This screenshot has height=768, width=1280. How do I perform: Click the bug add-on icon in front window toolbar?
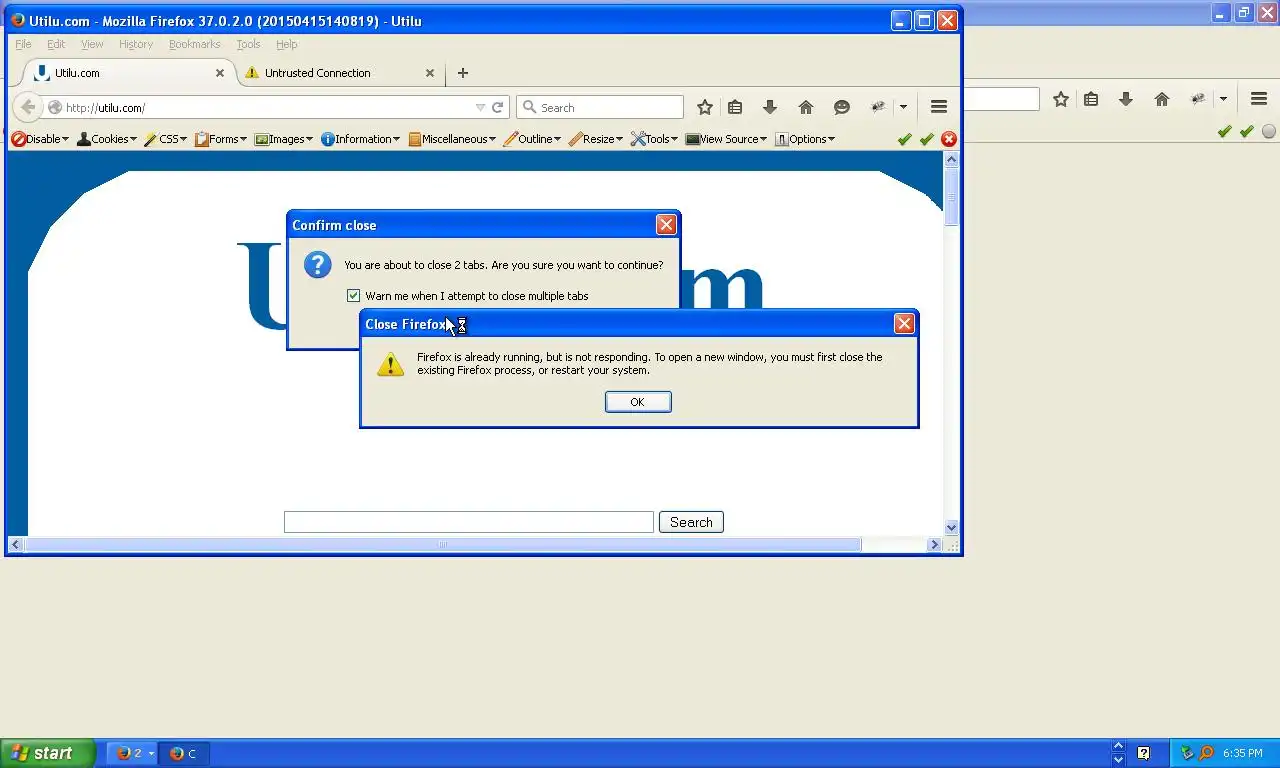tap(878, 107)
